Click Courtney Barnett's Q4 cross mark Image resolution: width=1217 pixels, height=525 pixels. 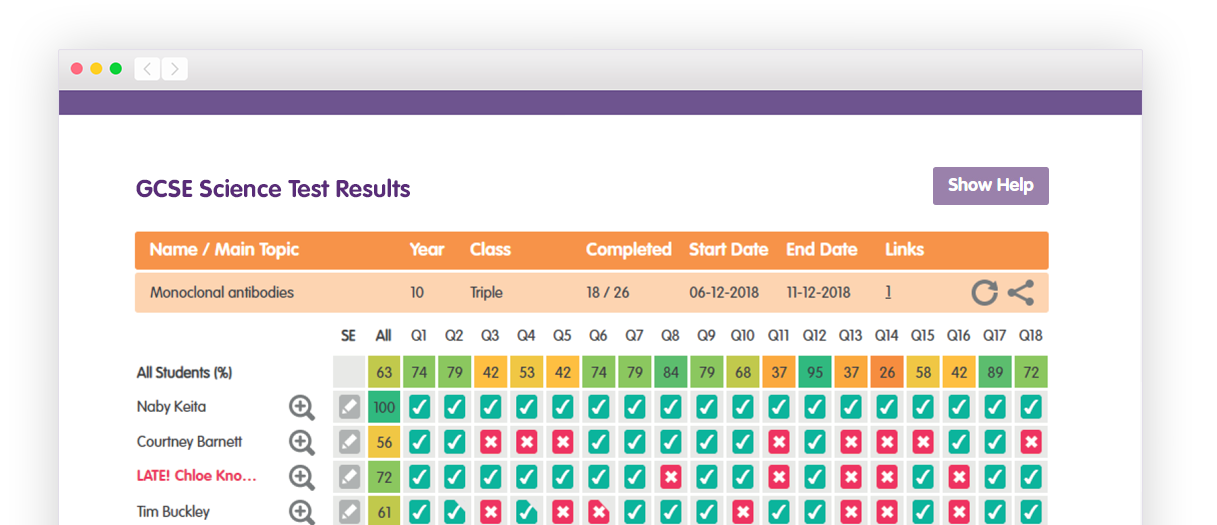(x=527, y=442)
